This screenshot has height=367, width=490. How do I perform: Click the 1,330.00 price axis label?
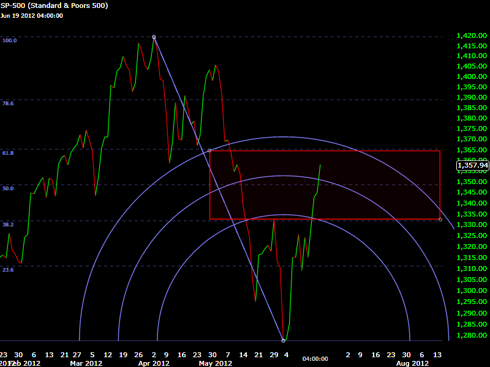[472, 224]
